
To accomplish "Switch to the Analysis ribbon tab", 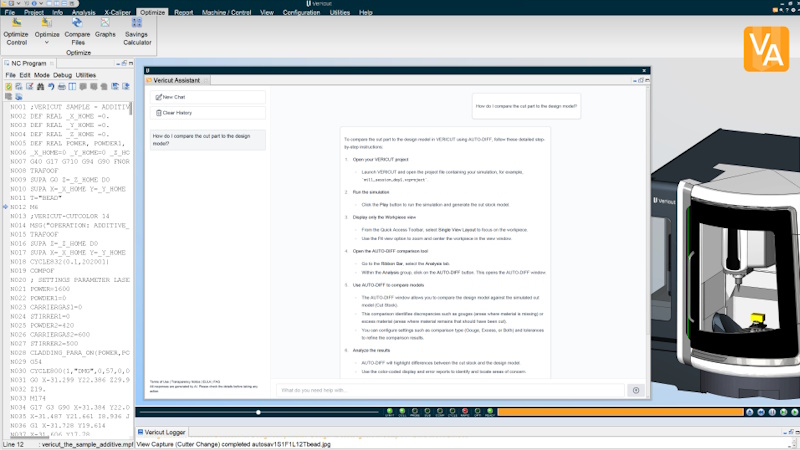I will coord(83,12).
